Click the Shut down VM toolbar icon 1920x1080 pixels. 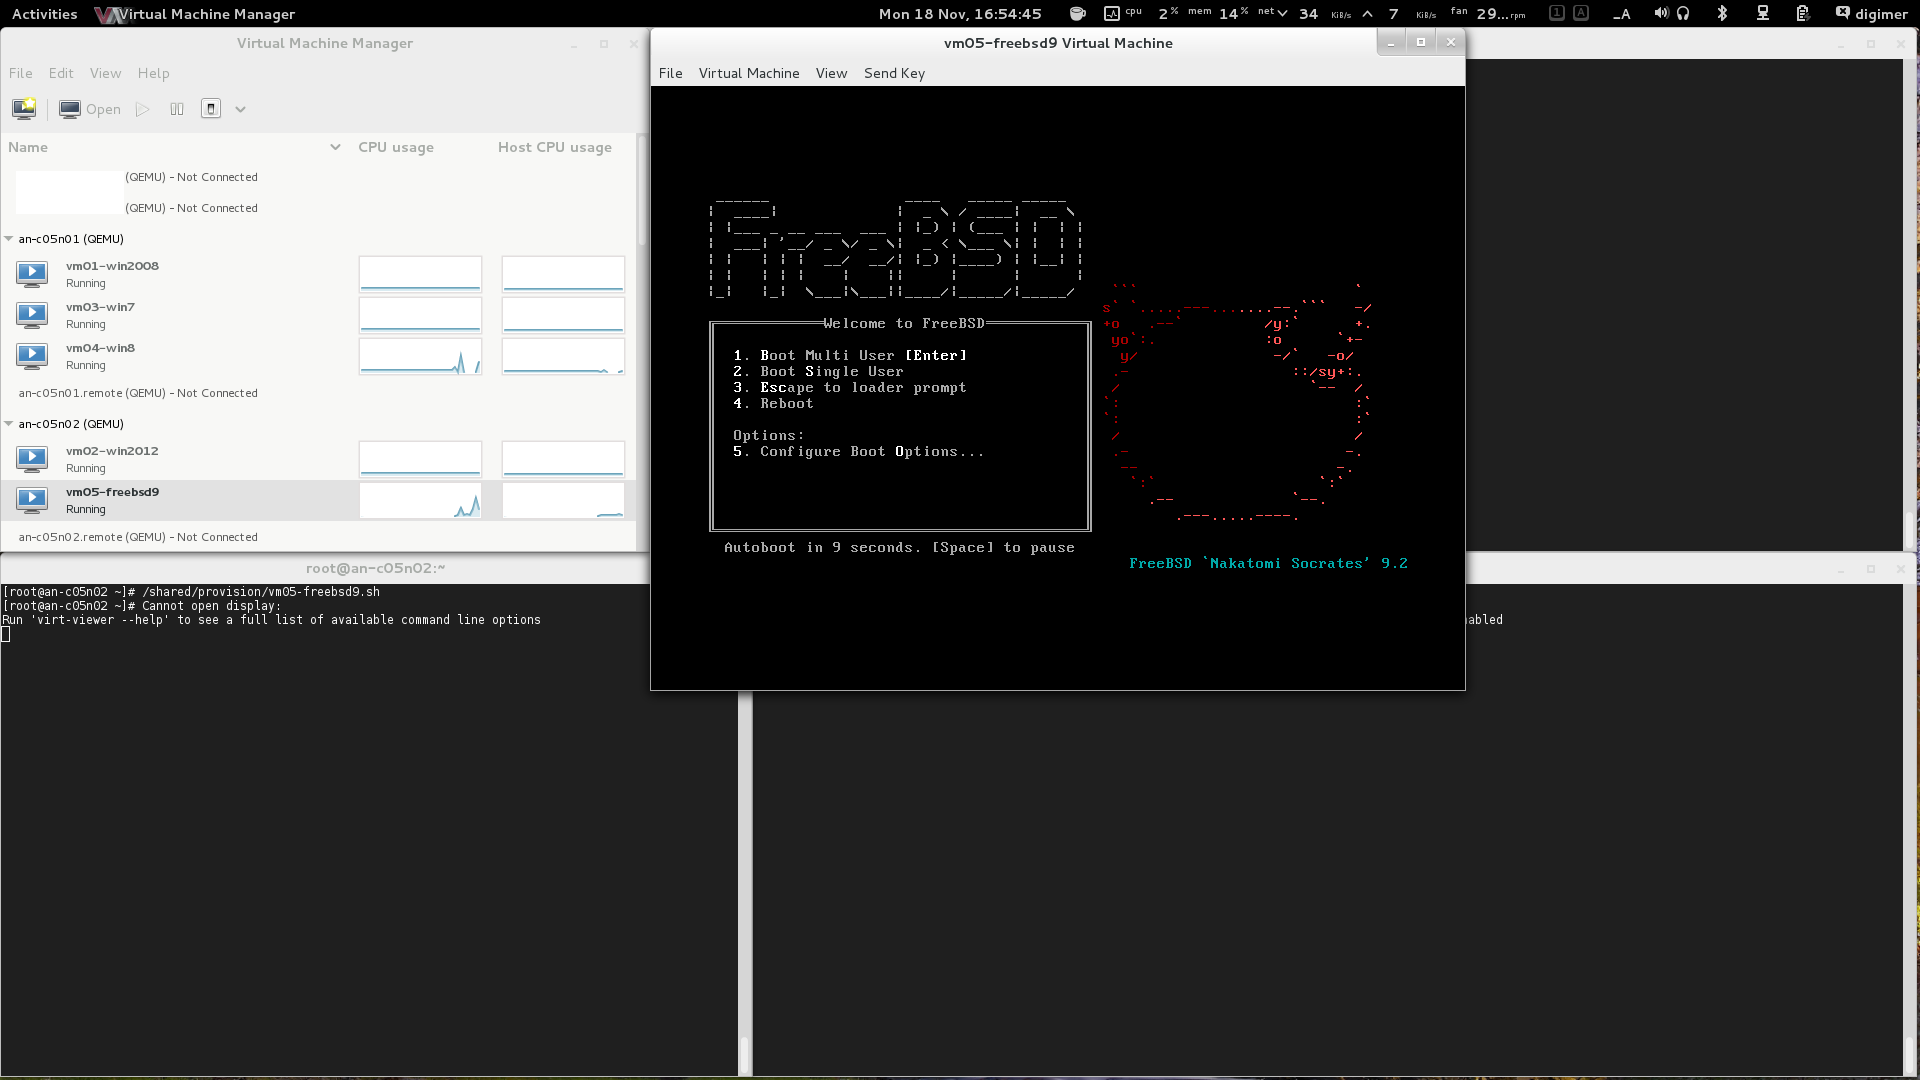click(x=210, y=109)
